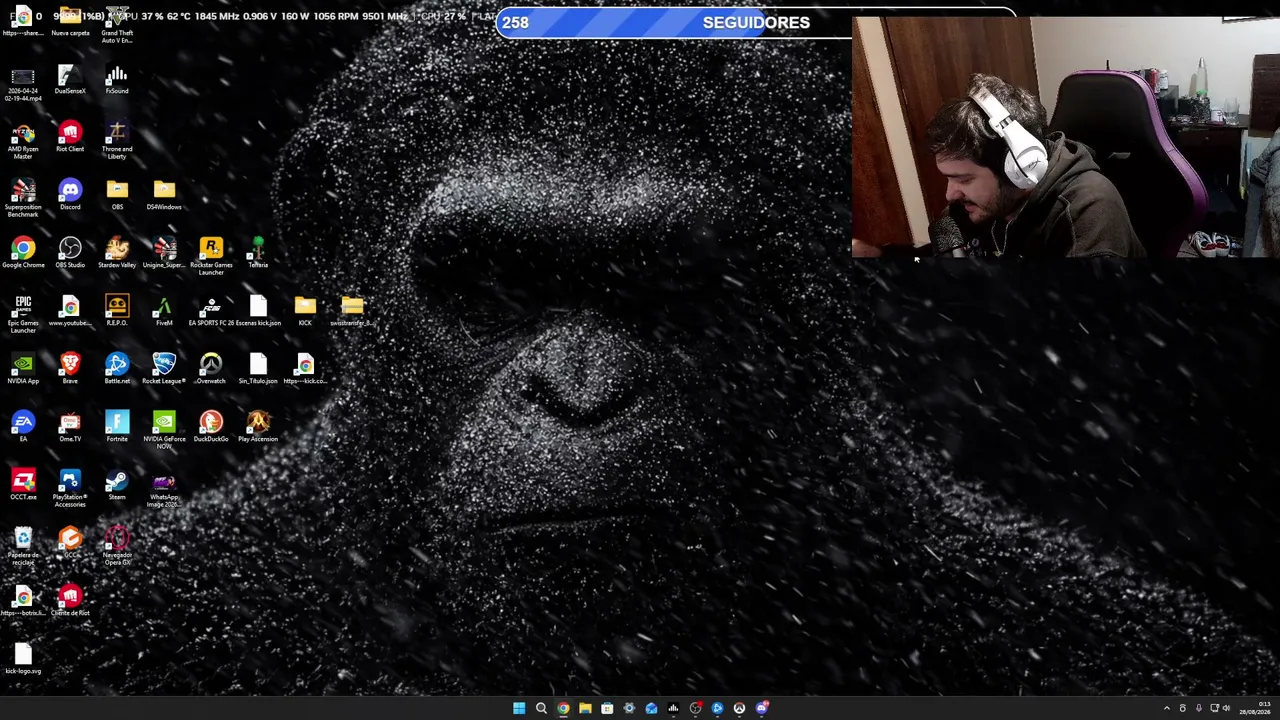The image size is (1280, 720).
Task: Open taskbar Search
Action: pos(541,708)
